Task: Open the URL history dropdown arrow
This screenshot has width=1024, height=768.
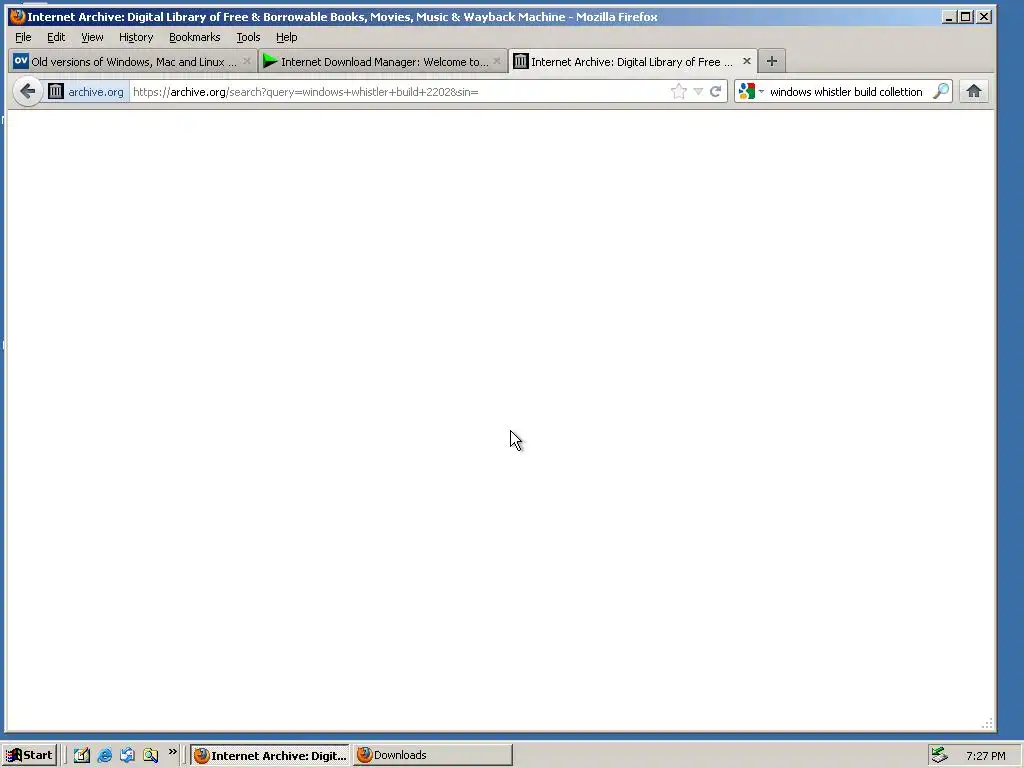Action: click(698, 91)
